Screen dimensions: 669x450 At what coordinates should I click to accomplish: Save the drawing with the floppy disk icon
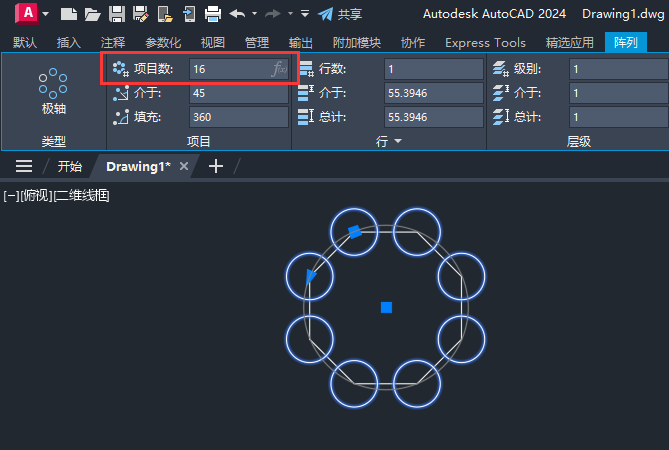coord(117,14)
